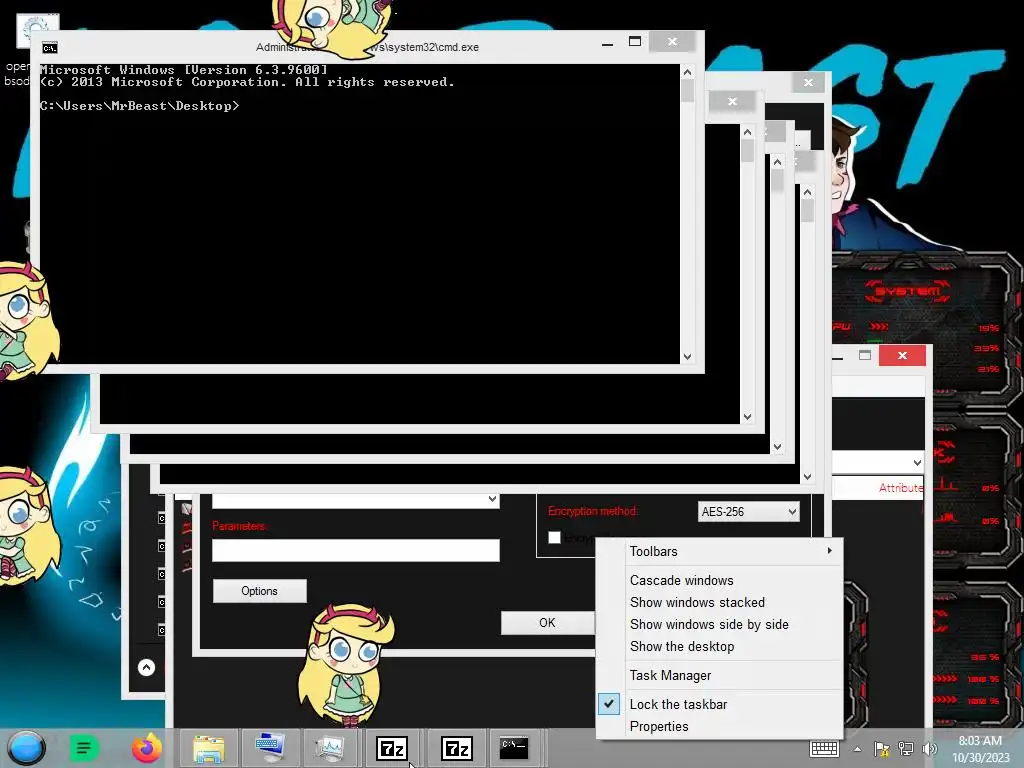This screenshot has width=1024, height=768.
Task: Click the up arrow of front cmd scrollbar
Action: pos(687,71)
